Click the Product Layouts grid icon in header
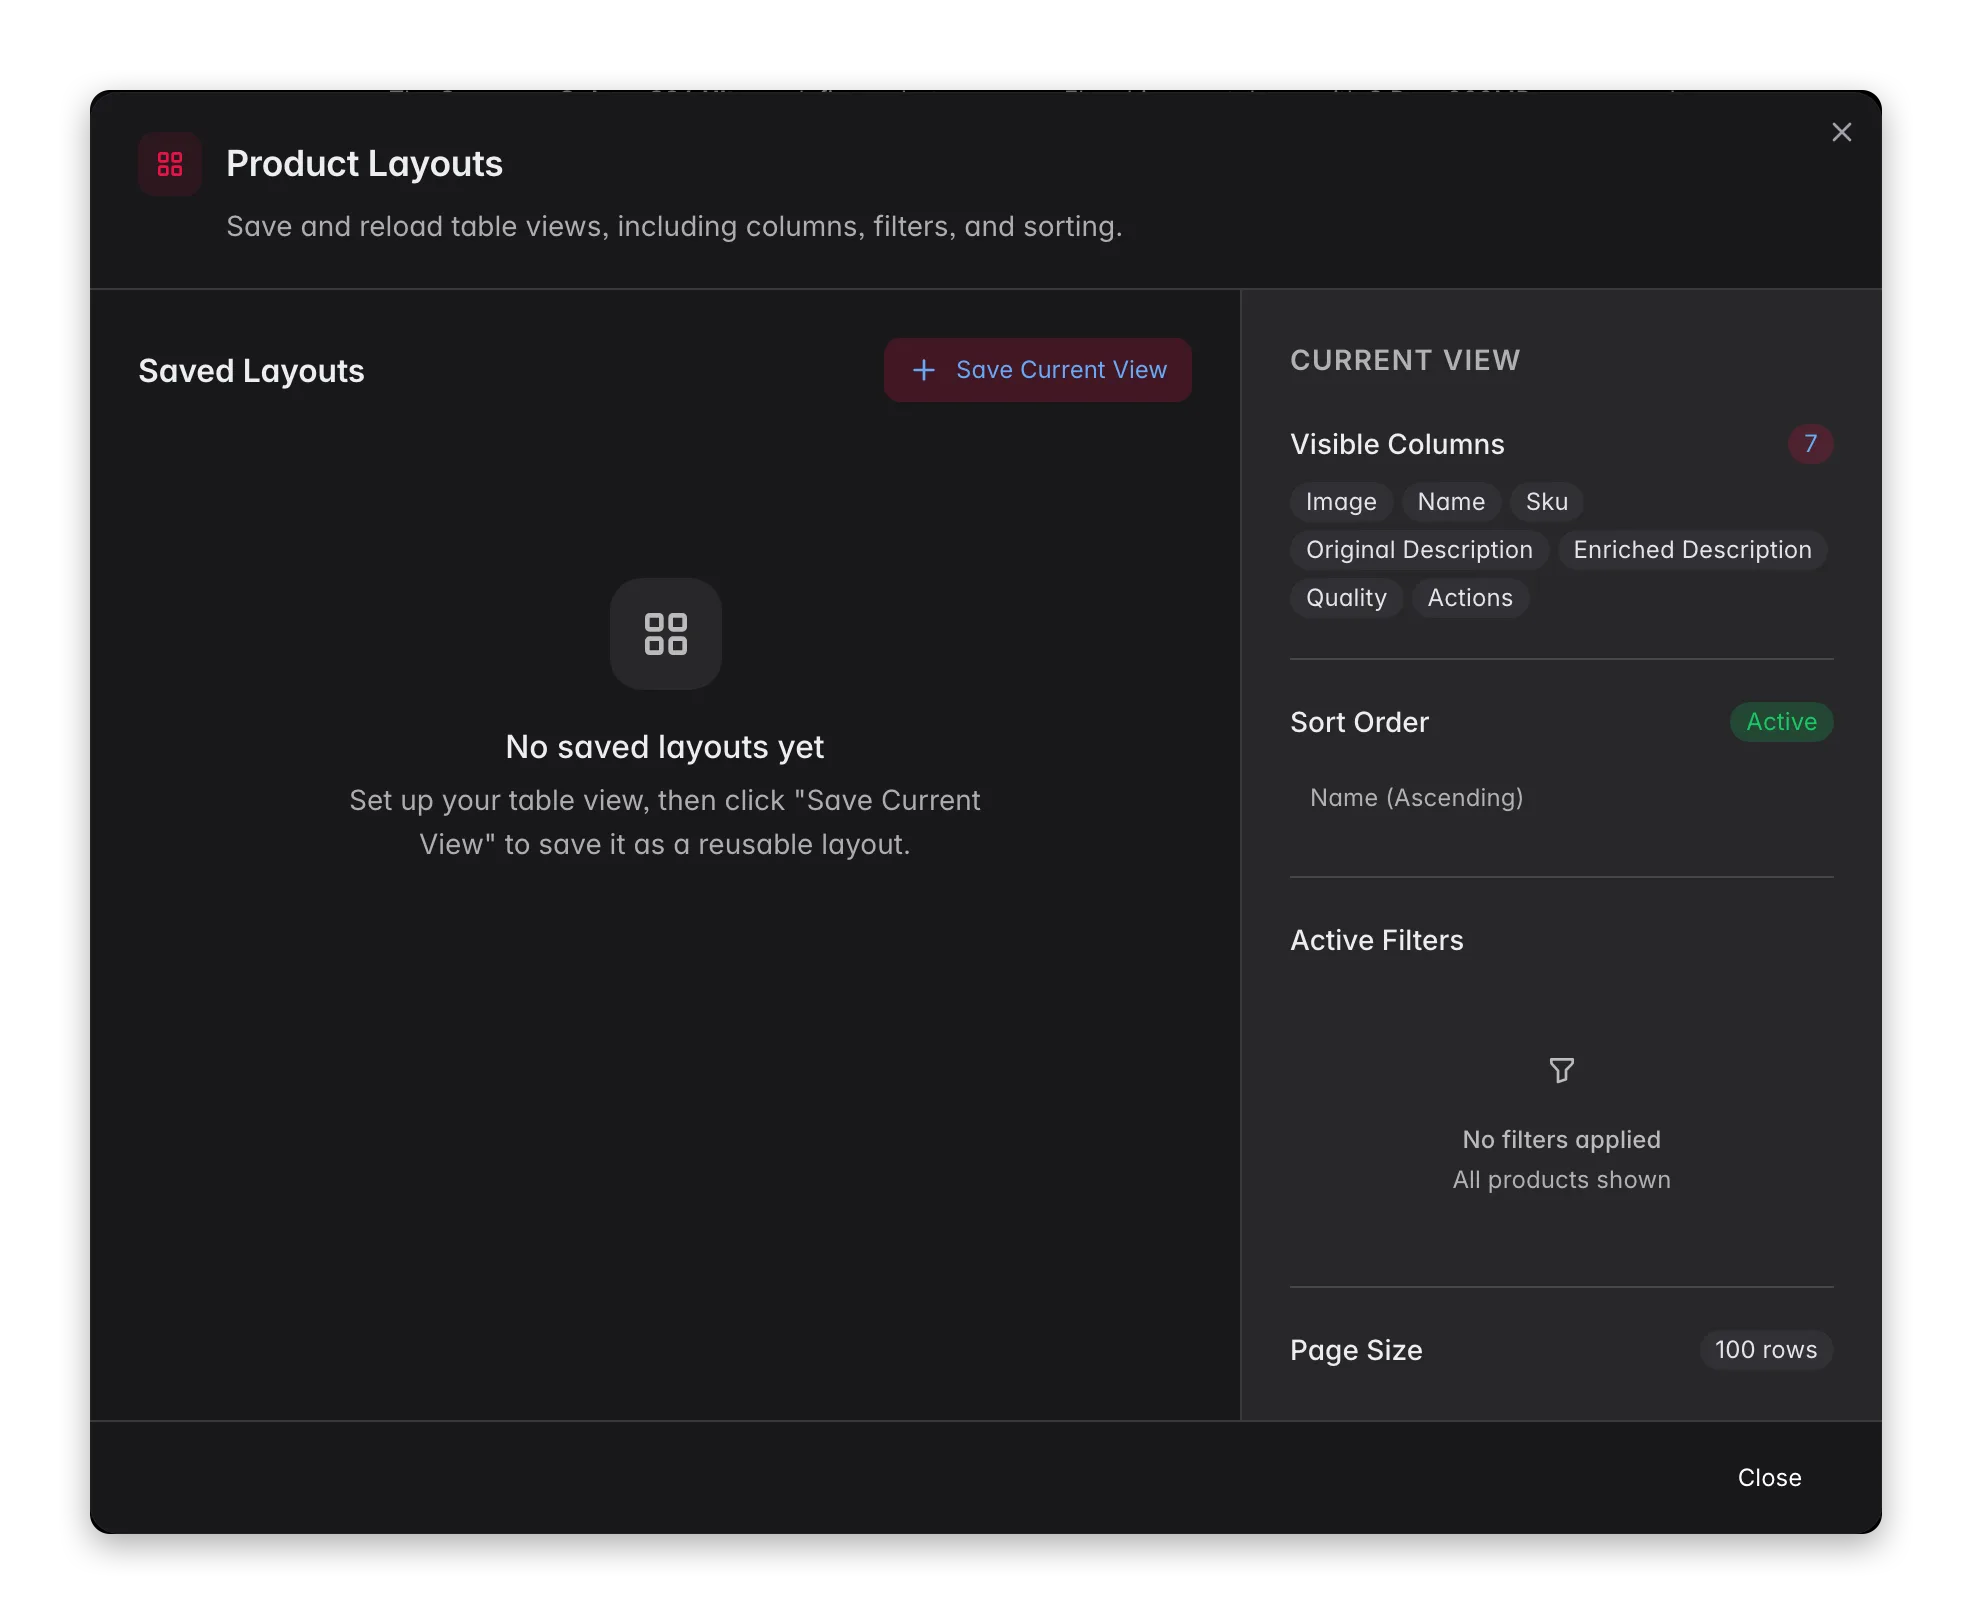Image resolution: width=1972 pixels, height=1624 pixels. (x=170, y=164)
